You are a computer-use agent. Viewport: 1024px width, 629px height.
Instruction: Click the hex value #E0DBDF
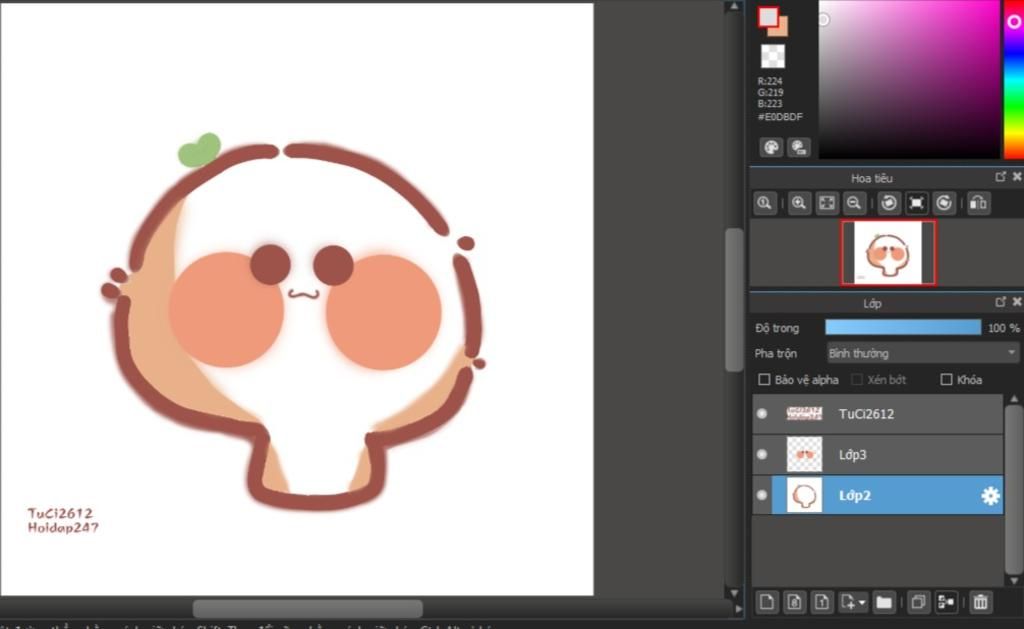(x=780, y=117)
